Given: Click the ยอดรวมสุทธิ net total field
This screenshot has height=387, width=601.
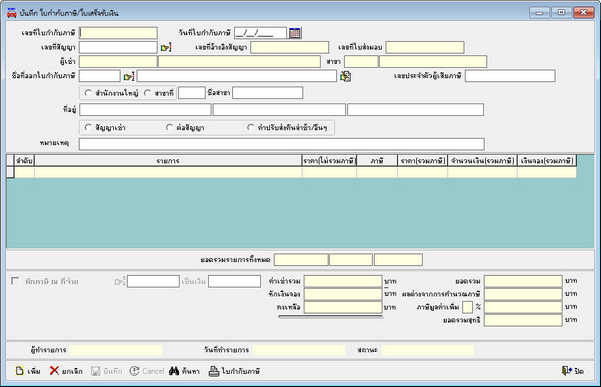Looking at the screenshot, I should [x=523, y=320].
